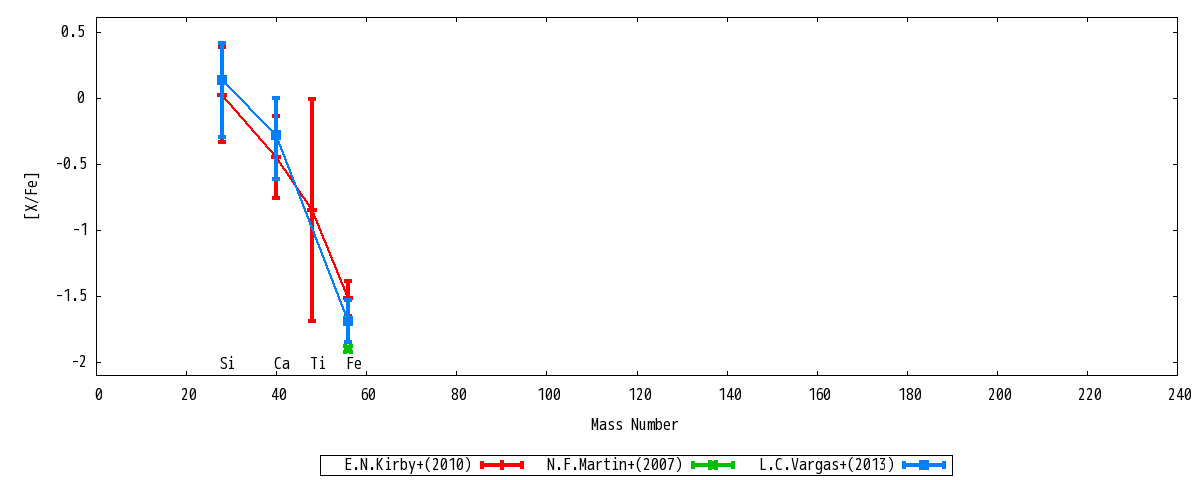Click x-axis tick label 160
Screen dimensions: 1200x480
[819, 395]
